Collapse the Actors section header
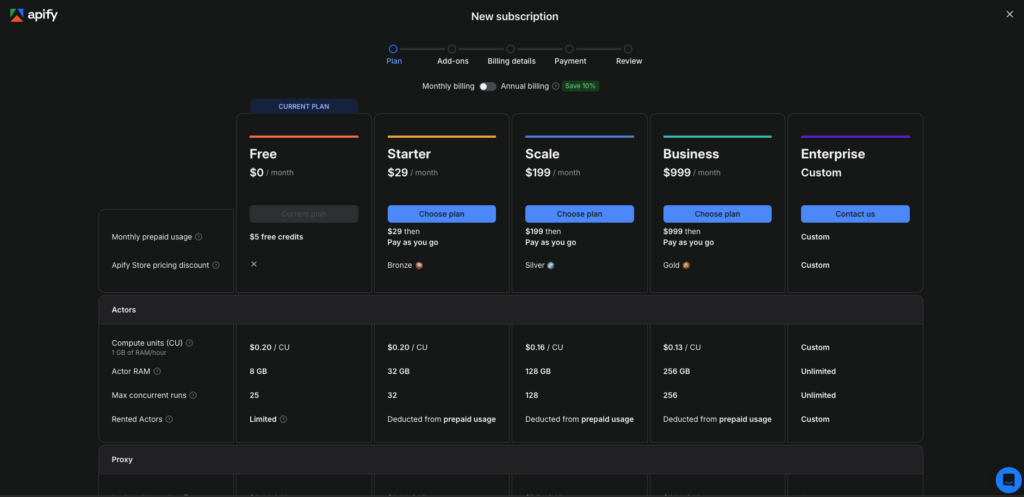 (x=511, y=310)
